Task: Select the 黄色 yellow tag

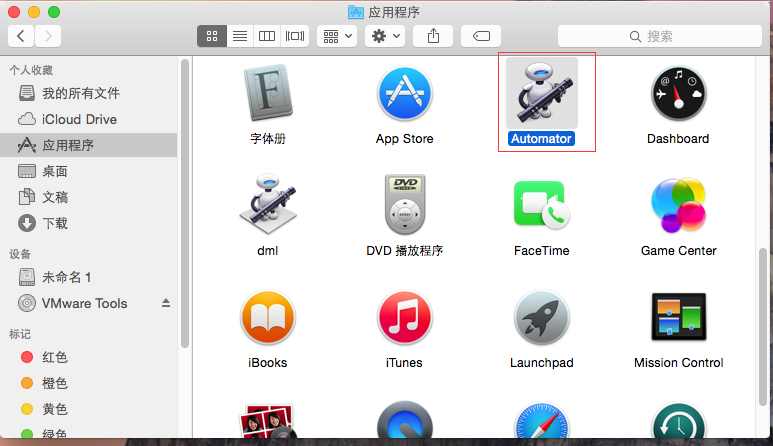Action: 89,409
